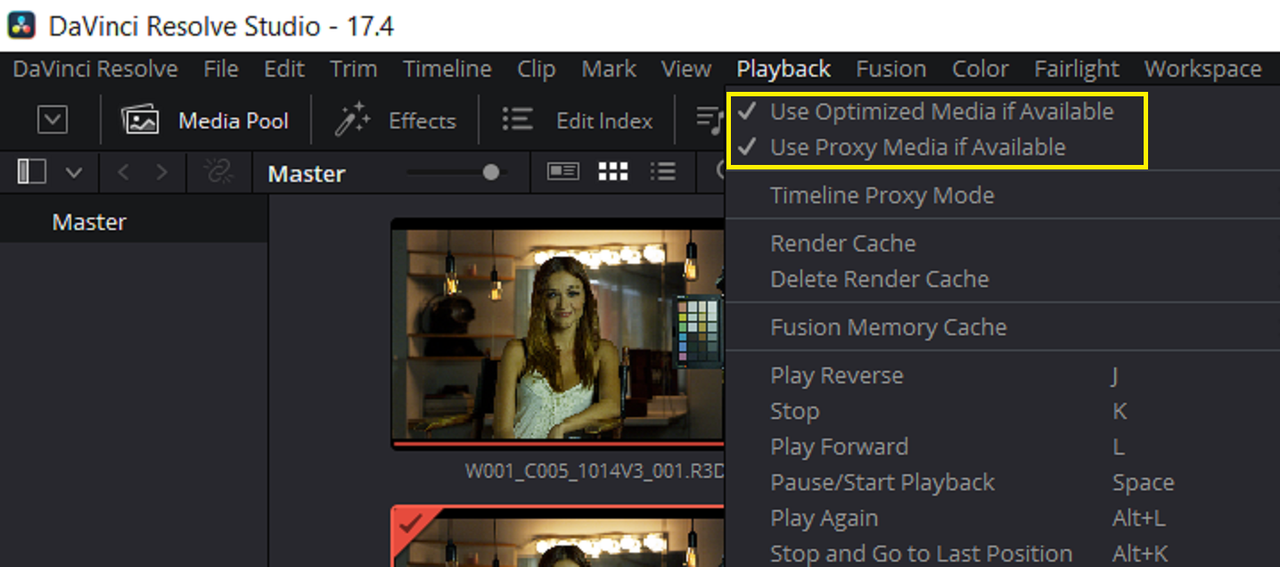Open the Clip menu

pos(536,69)
